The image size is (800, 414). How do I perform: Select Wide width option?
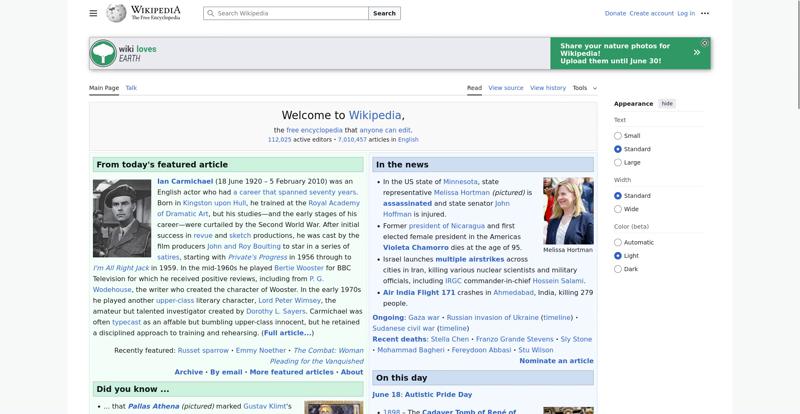coord(618,209)
